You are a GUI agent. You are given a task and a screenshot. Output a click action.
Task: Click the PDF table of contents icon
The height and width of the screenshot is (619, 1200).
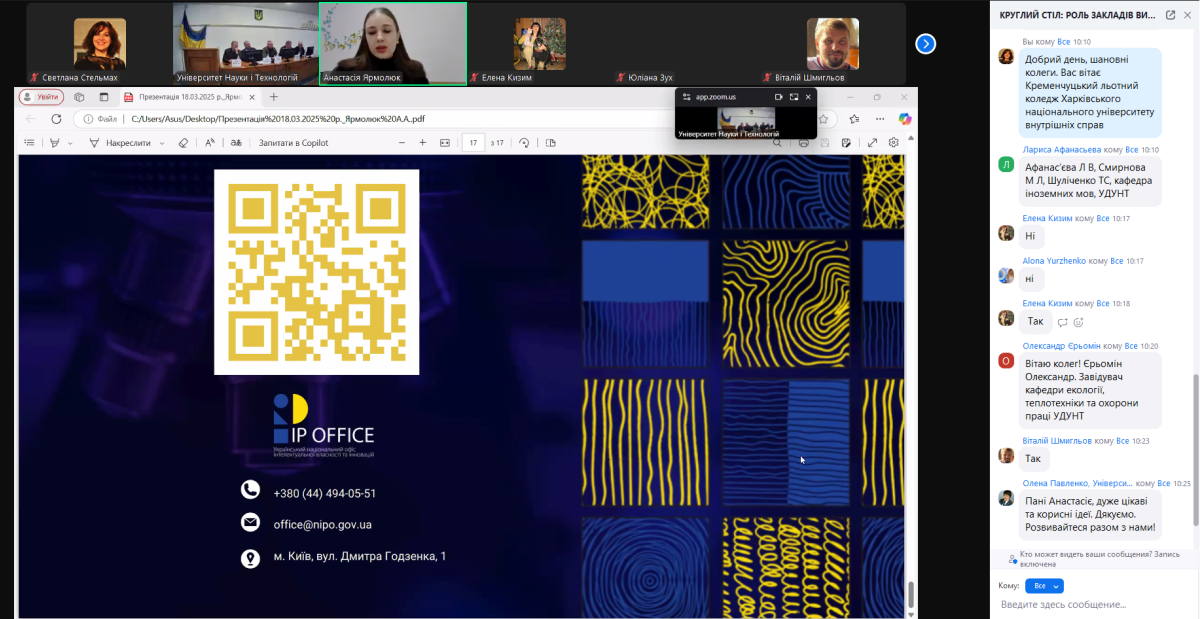click(x=30, y=143)
